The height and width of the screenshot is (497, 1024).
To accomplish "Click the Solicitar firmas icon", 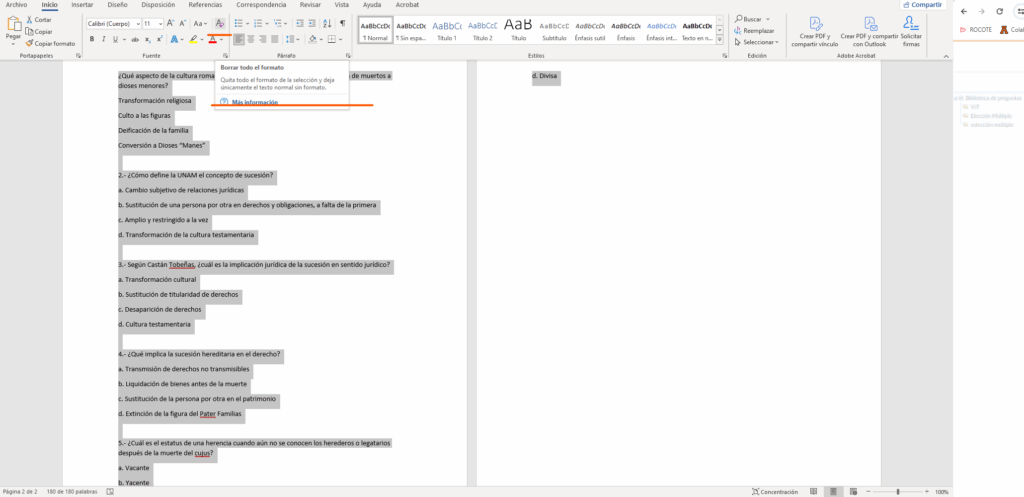I will click(910, 30).
